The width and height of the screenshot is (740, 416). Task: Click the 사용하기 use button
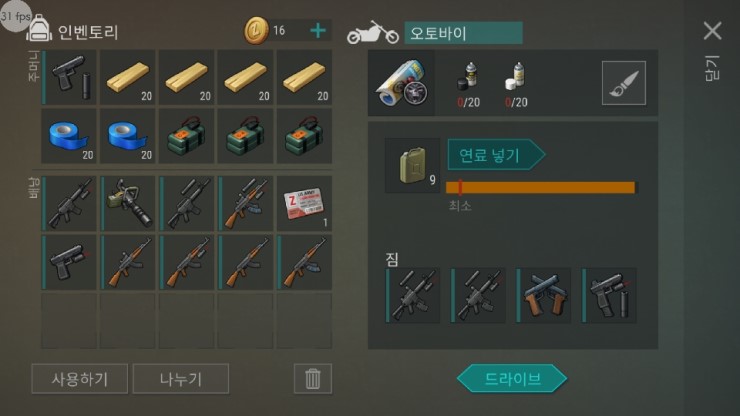point(80,379)
